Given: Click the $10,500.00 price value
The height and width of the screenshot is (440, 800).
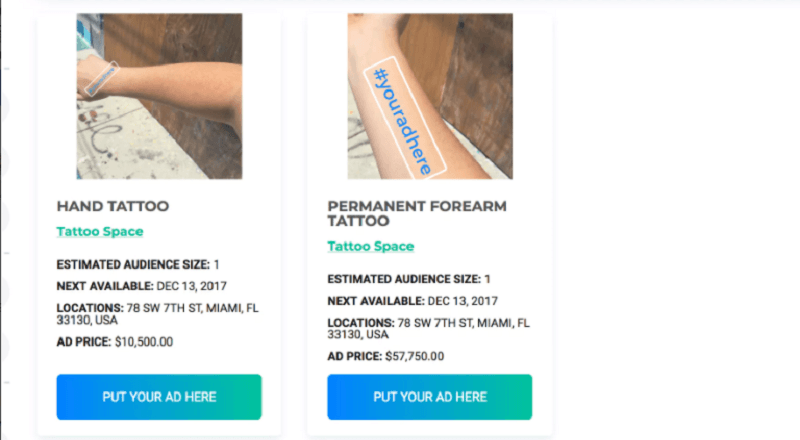Looking at the screenshot, I should (x=144, y=341).
